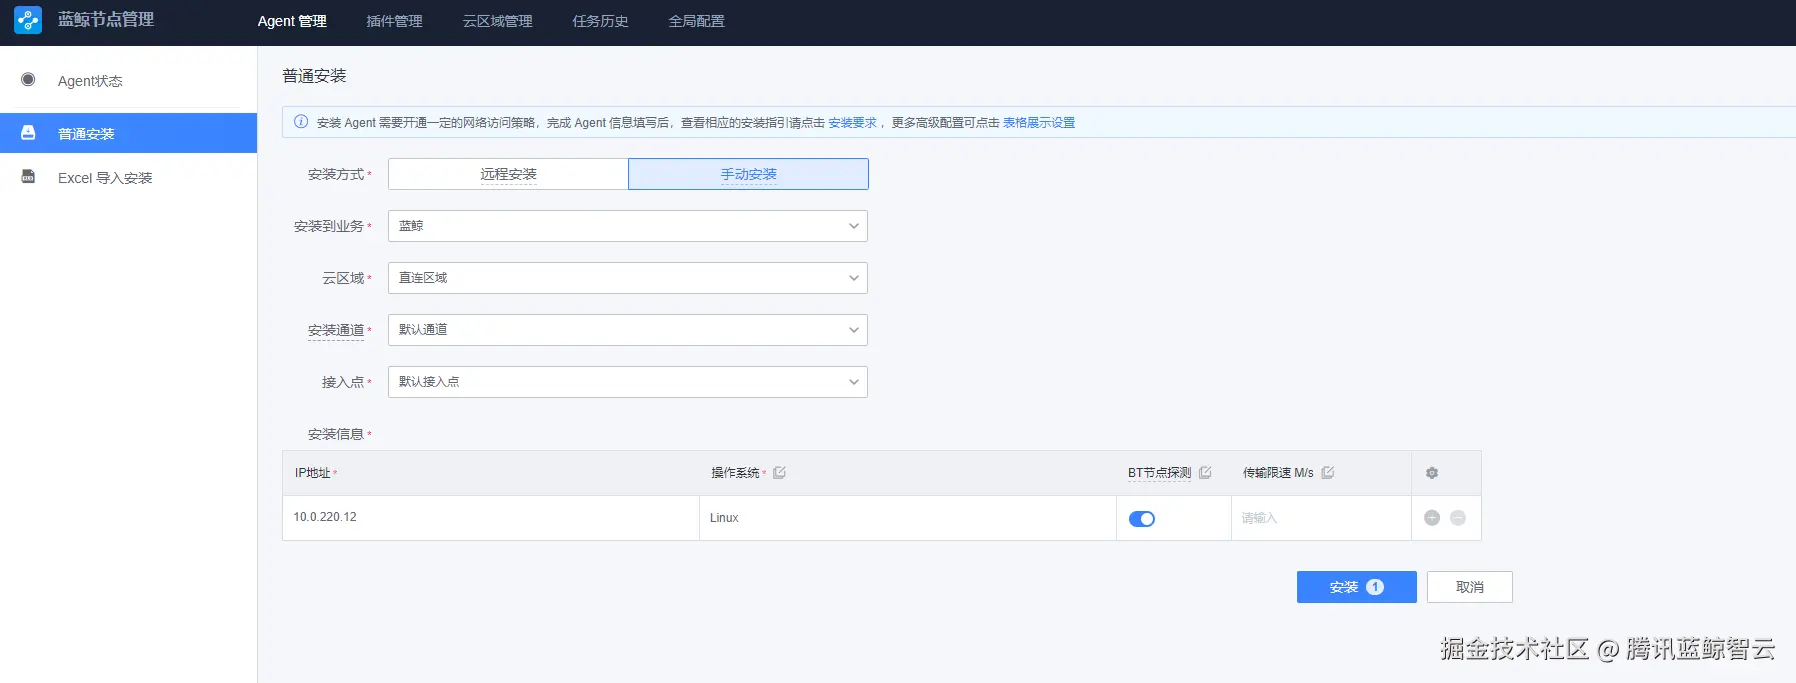Click the Agent状态 sidebar icon

[28, 80]
